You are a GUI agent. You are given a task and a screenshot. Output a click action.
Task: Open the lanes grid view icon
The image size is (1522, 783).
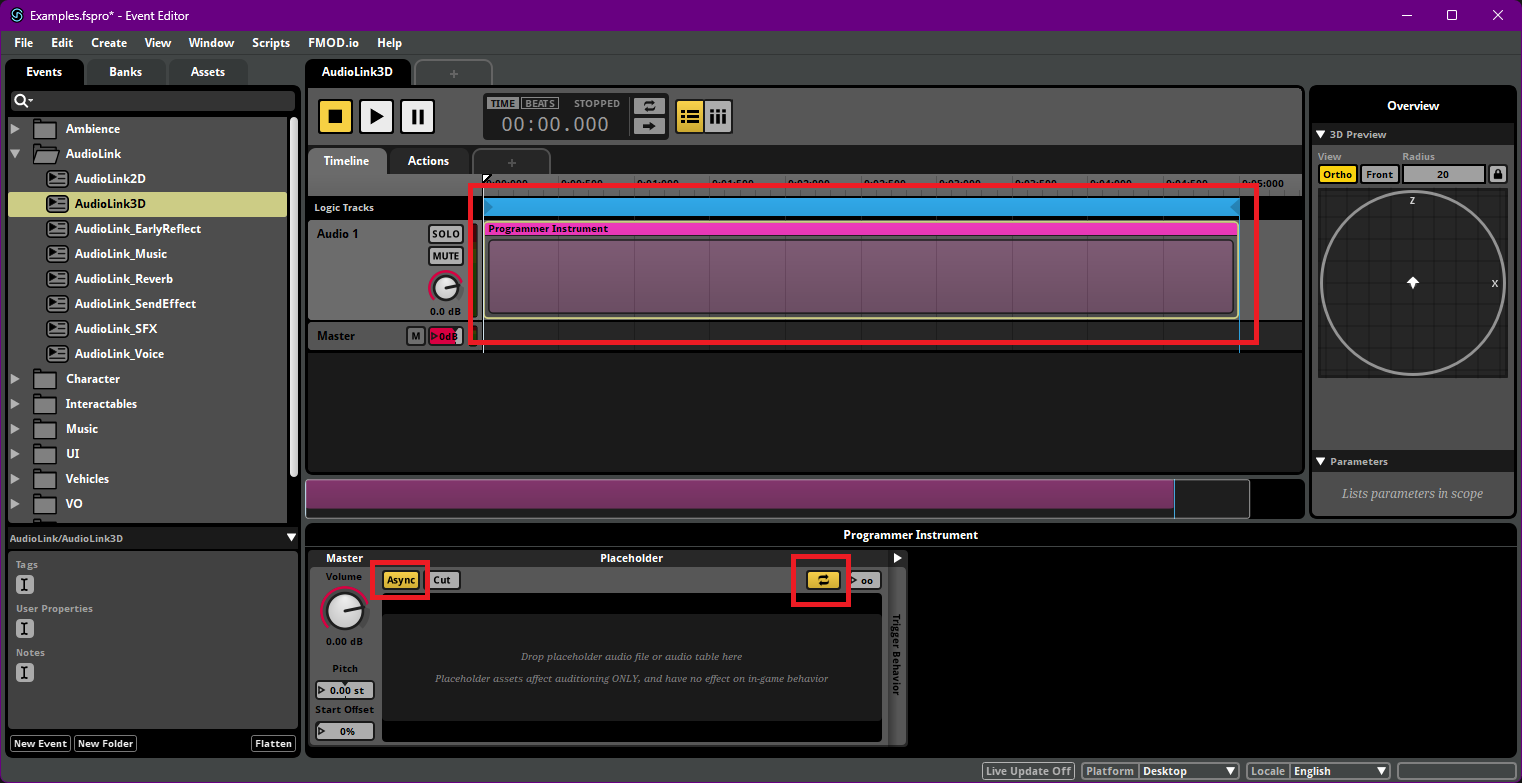click(718, 116)
